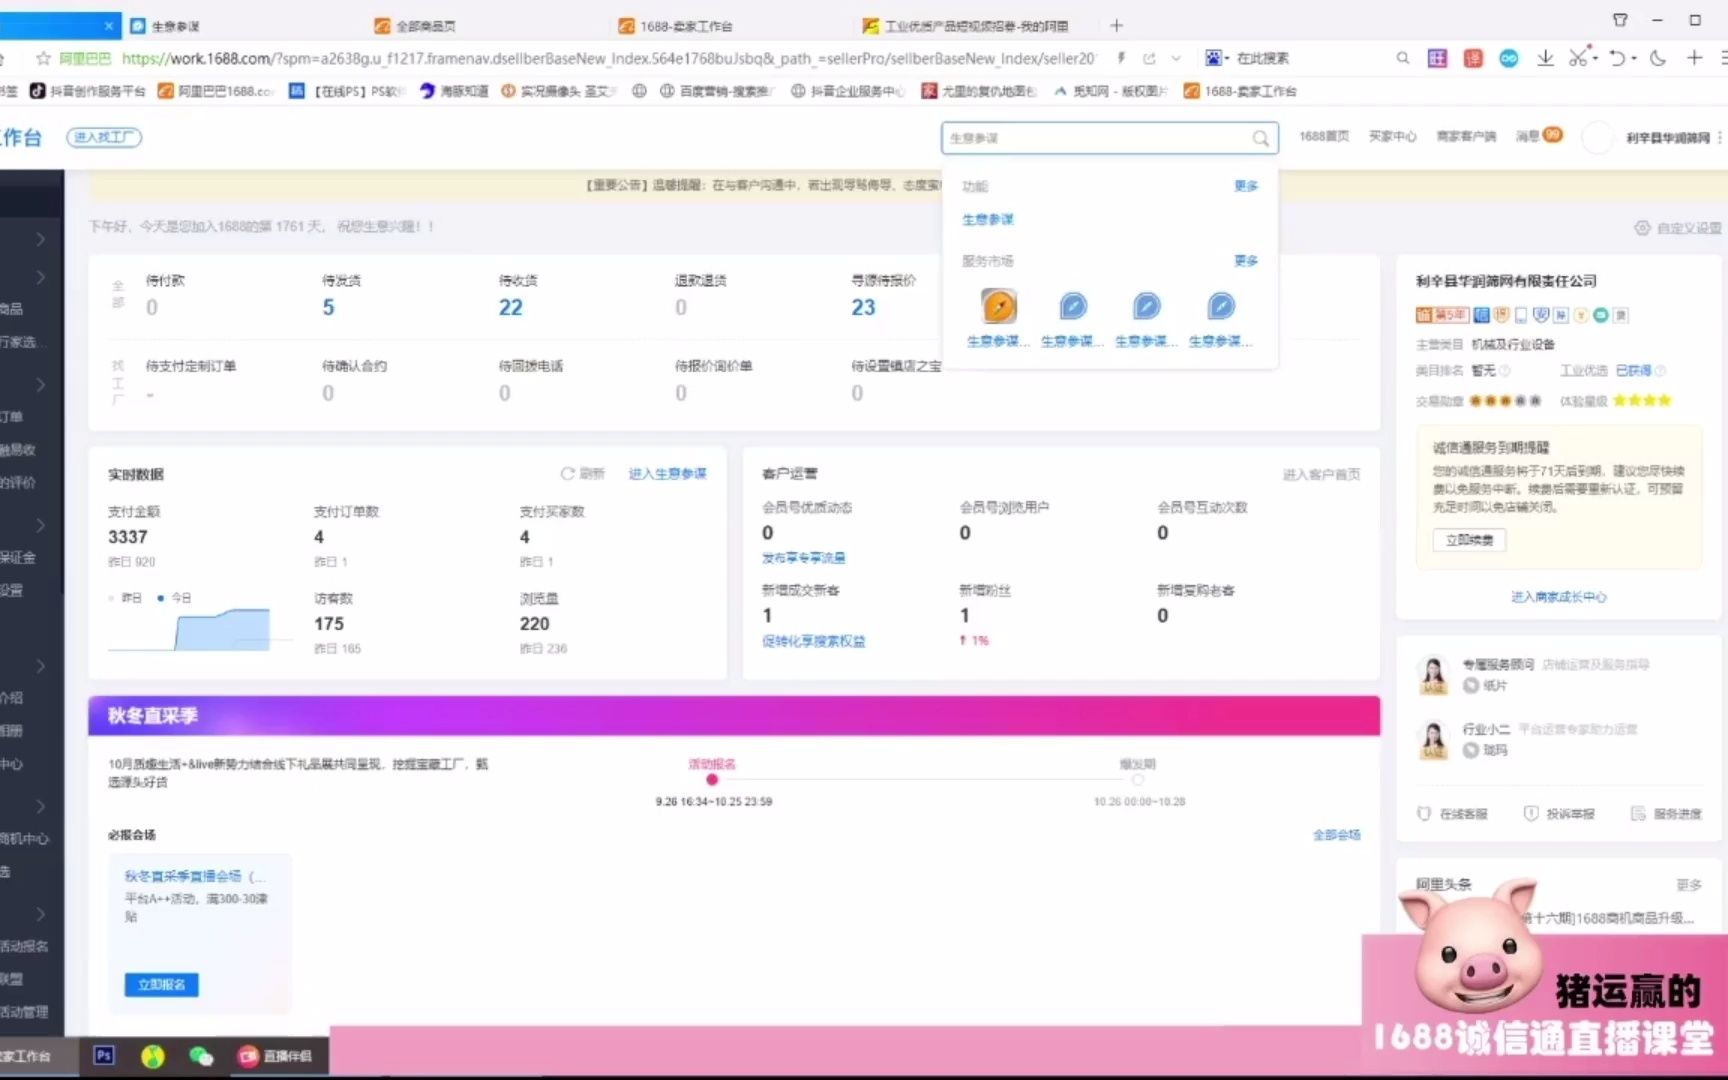Click the 刷新 refresh icon in 实时数据
This screenshot has height=1080, width=1728.
coord(567,473)
